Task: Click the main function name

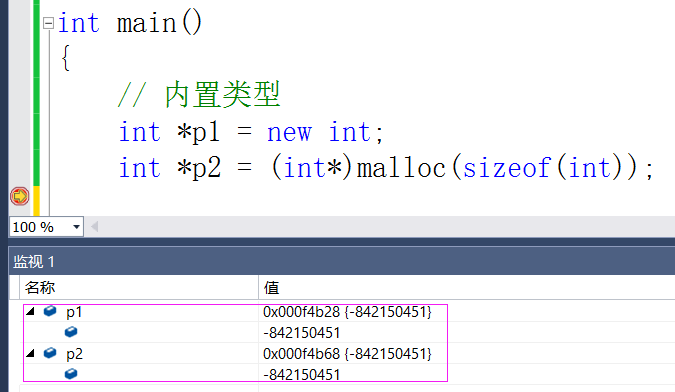Action: click(147, 23)
